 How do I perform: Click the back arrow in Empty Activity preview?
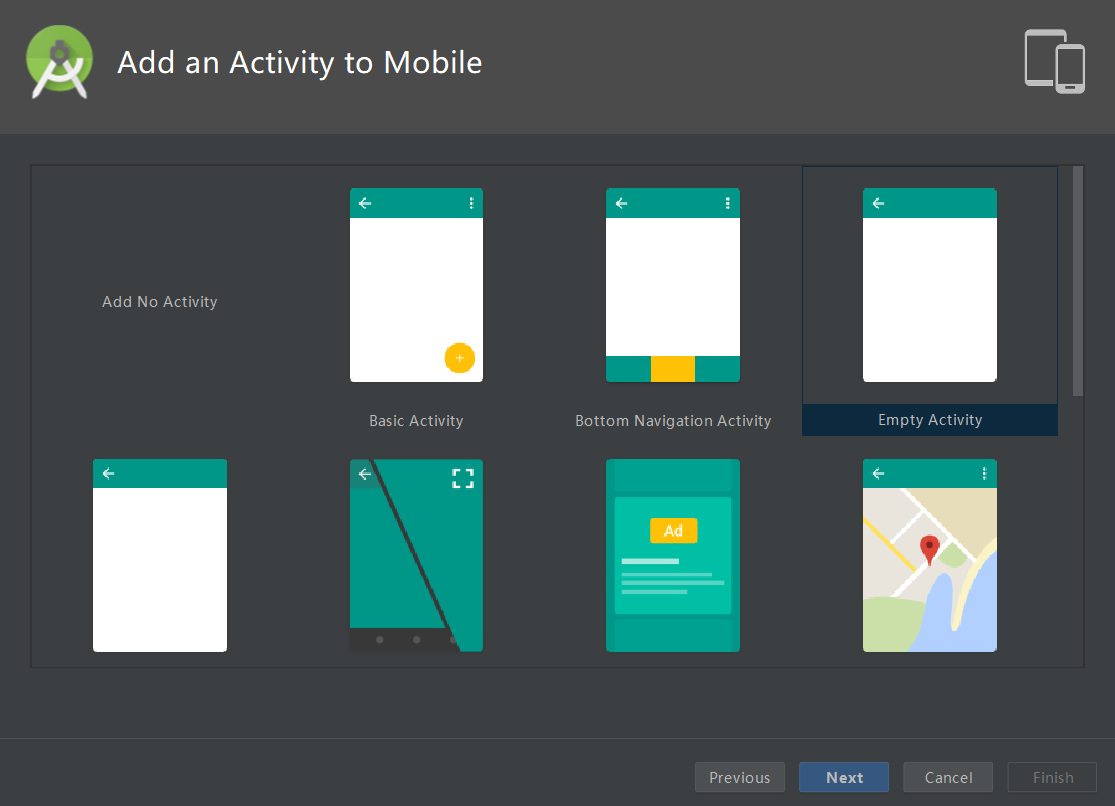point(878,203)
